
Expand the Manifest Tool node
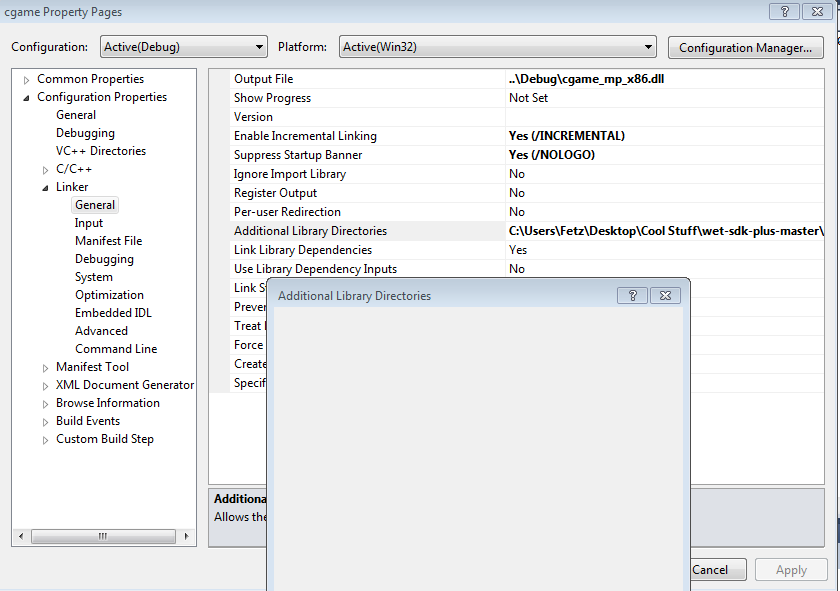click(x=46, y=368)
